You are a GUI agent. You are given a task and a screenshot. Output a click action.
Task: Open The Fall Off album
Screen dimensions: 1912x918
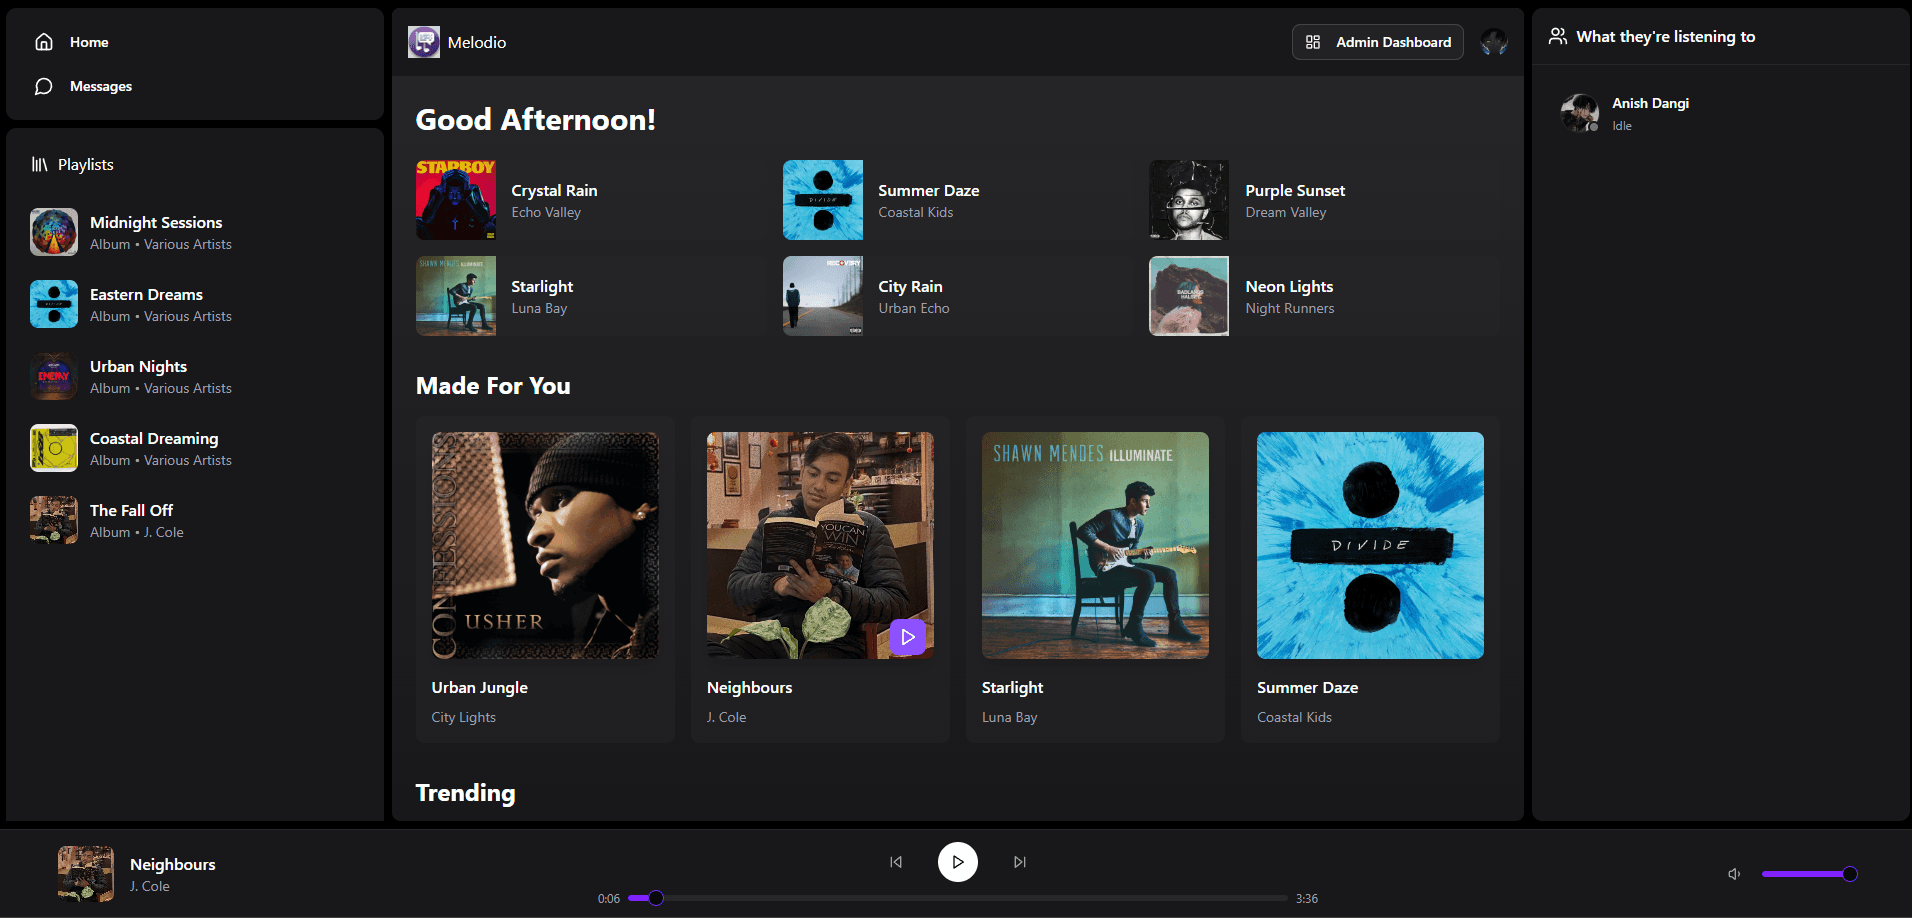pyautogui.click(x=195, y=520)
